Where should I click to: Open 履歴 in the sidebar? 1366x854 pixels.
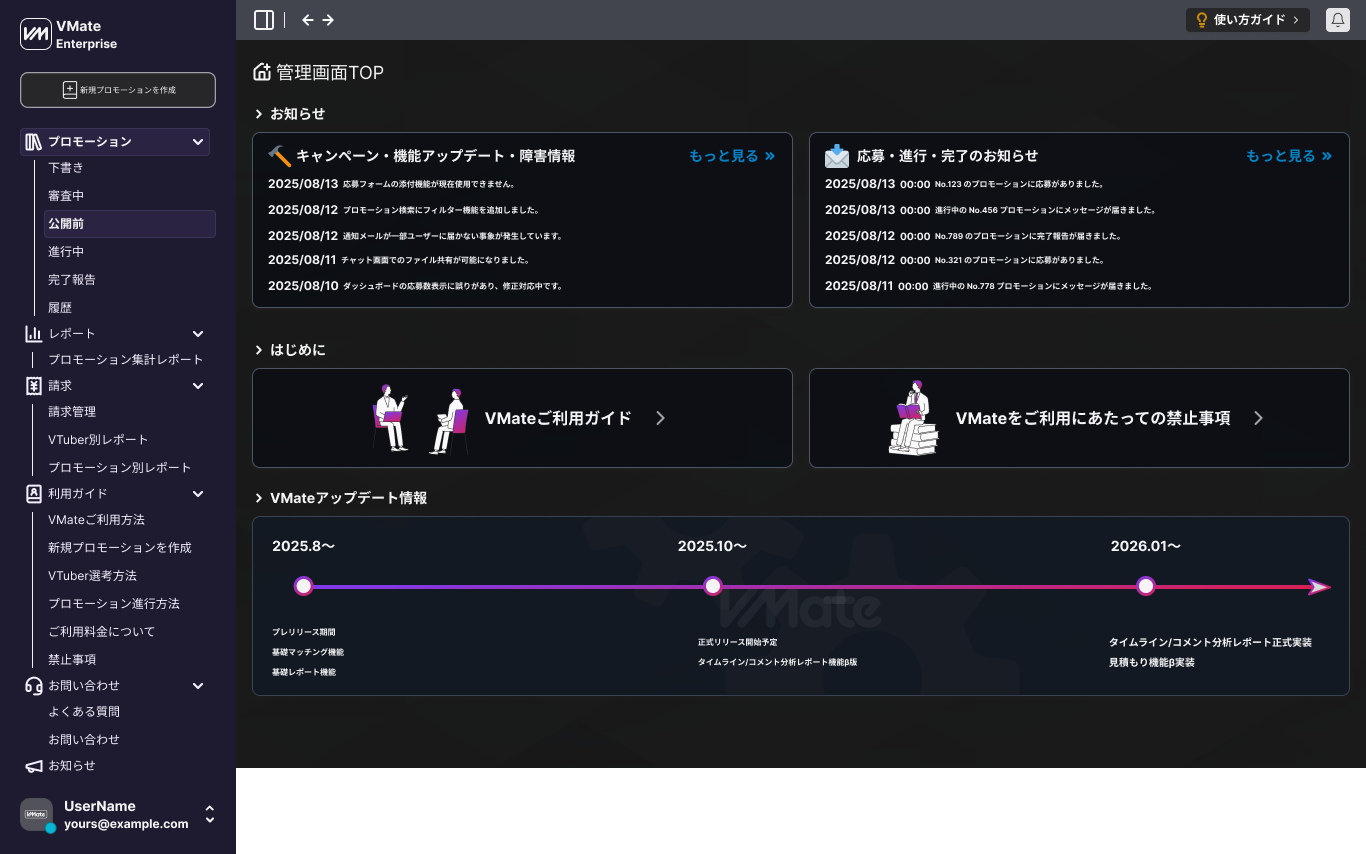pyautogui.click(x=60, y=308)
